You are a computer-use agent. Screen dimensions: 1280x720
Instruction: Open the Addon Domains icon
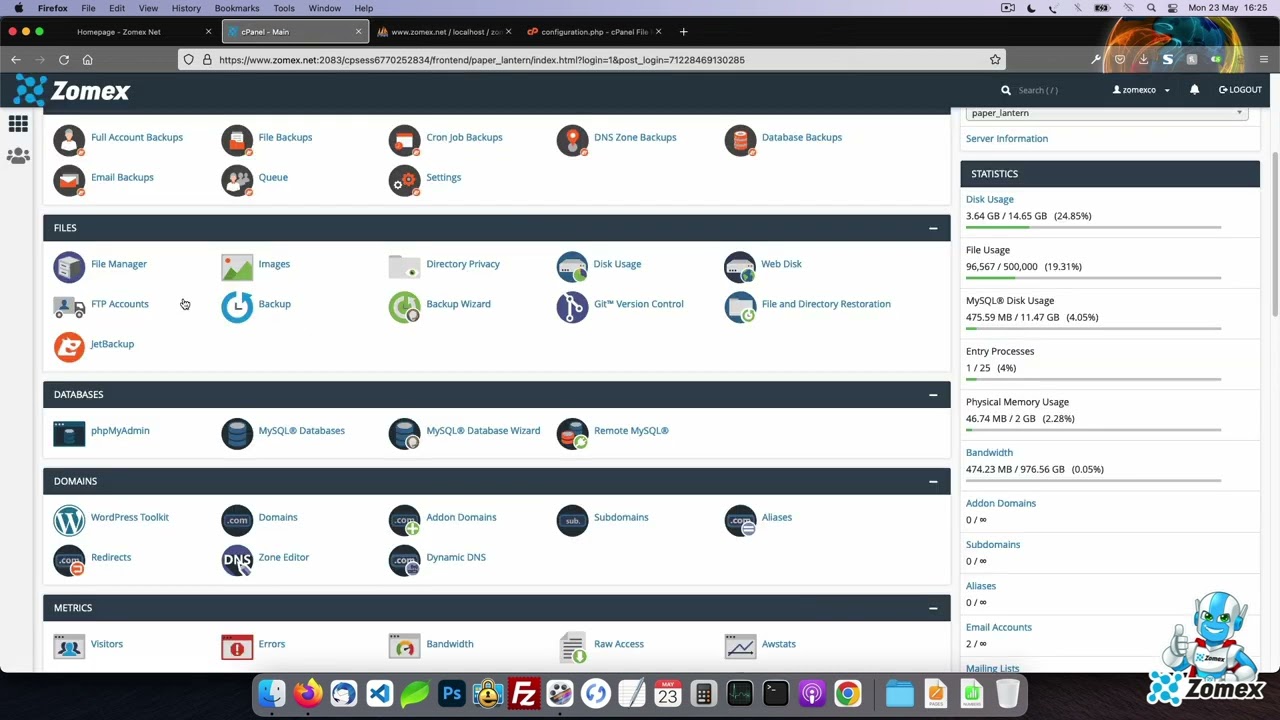(404, 521)
